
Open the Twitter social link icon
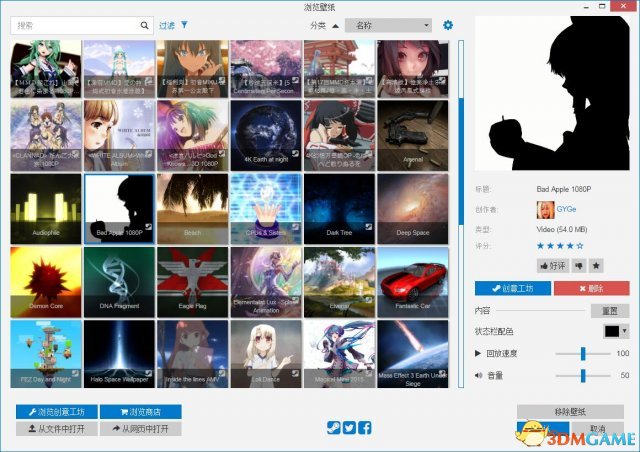(349, 428)
